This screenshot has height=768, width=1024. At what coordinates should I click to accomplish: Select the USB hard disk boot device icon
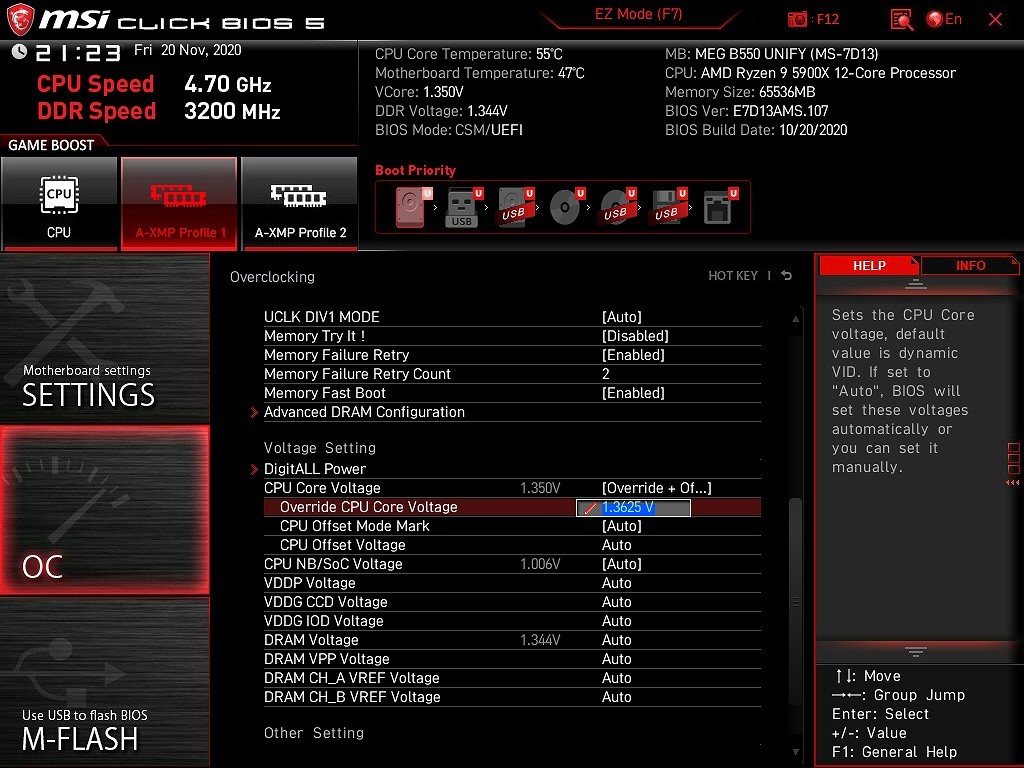(x=516, y=207)
